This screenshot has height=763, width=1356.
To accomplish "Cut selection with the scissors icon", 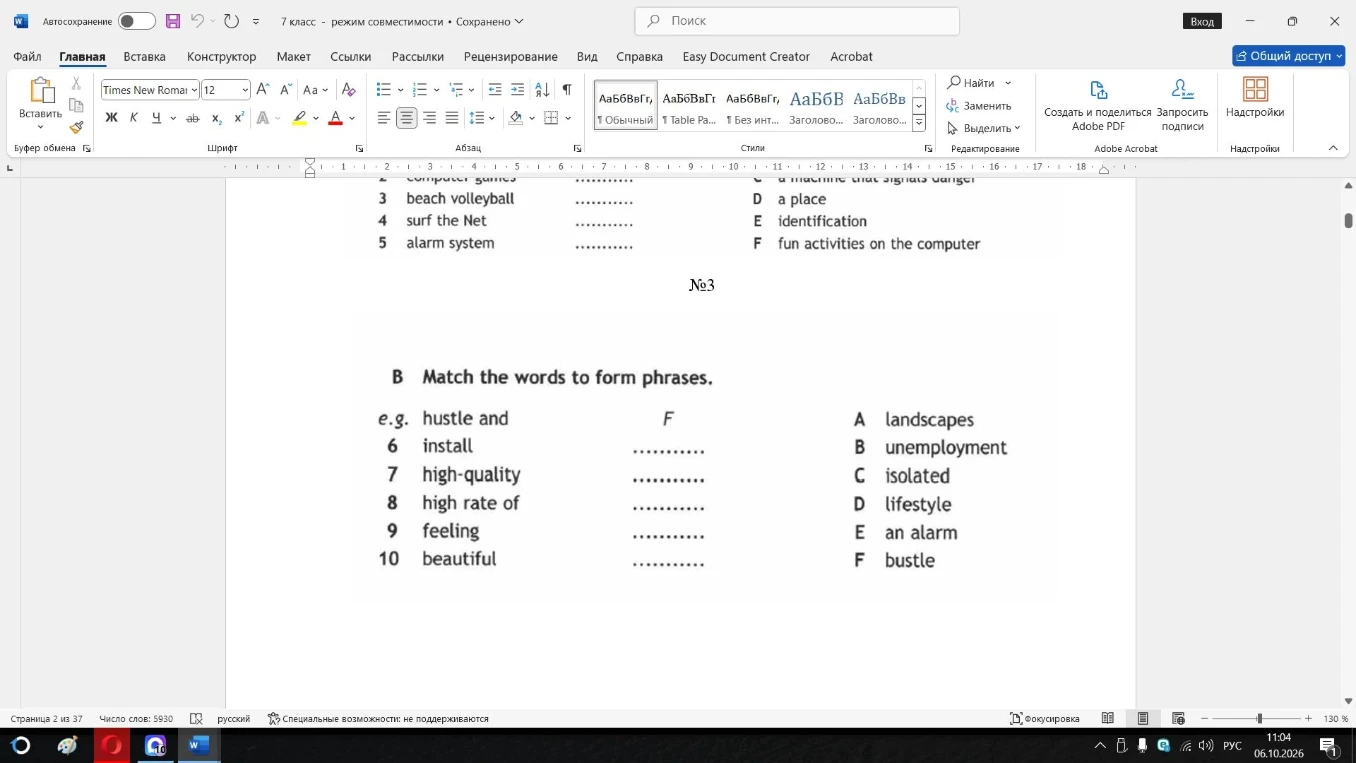I will click(x=76, y=83).
